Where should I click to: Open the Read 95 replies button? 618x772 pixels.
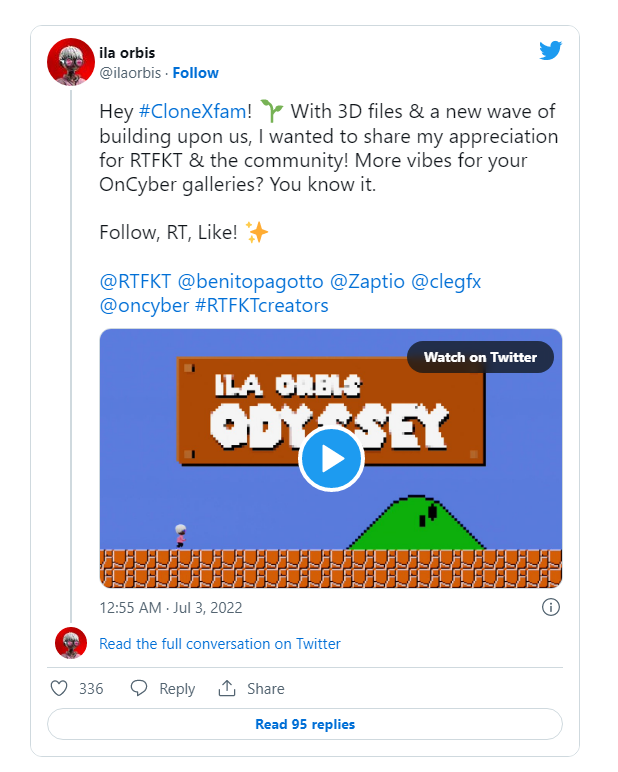point(305,724)
